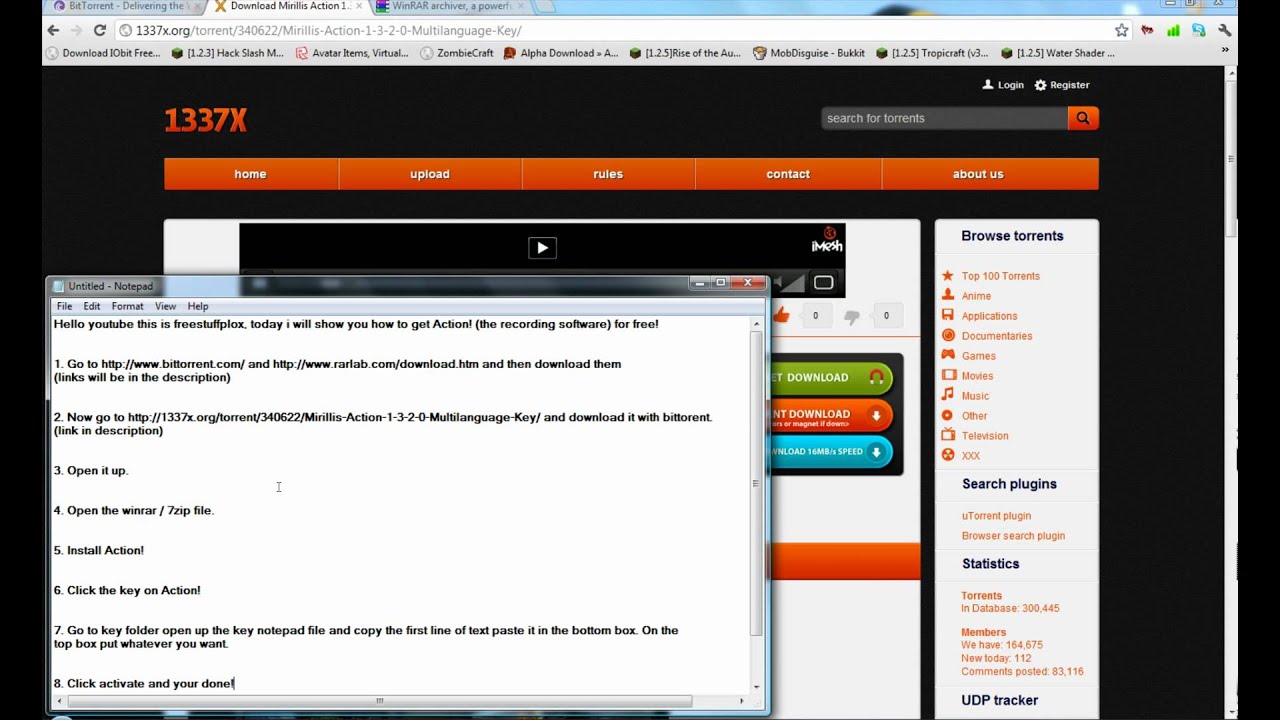
Task: Show more bookmarks with the chevron
Action: (x=1225, y=50)
